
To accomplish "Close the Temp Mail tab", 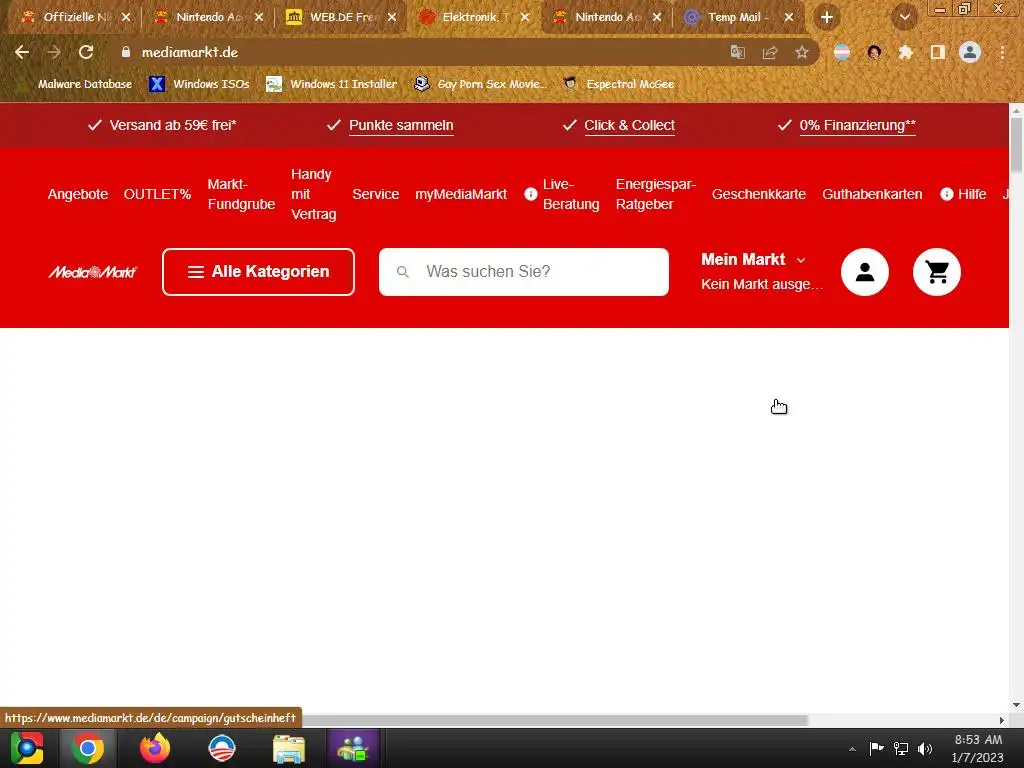I will point(789,18).
